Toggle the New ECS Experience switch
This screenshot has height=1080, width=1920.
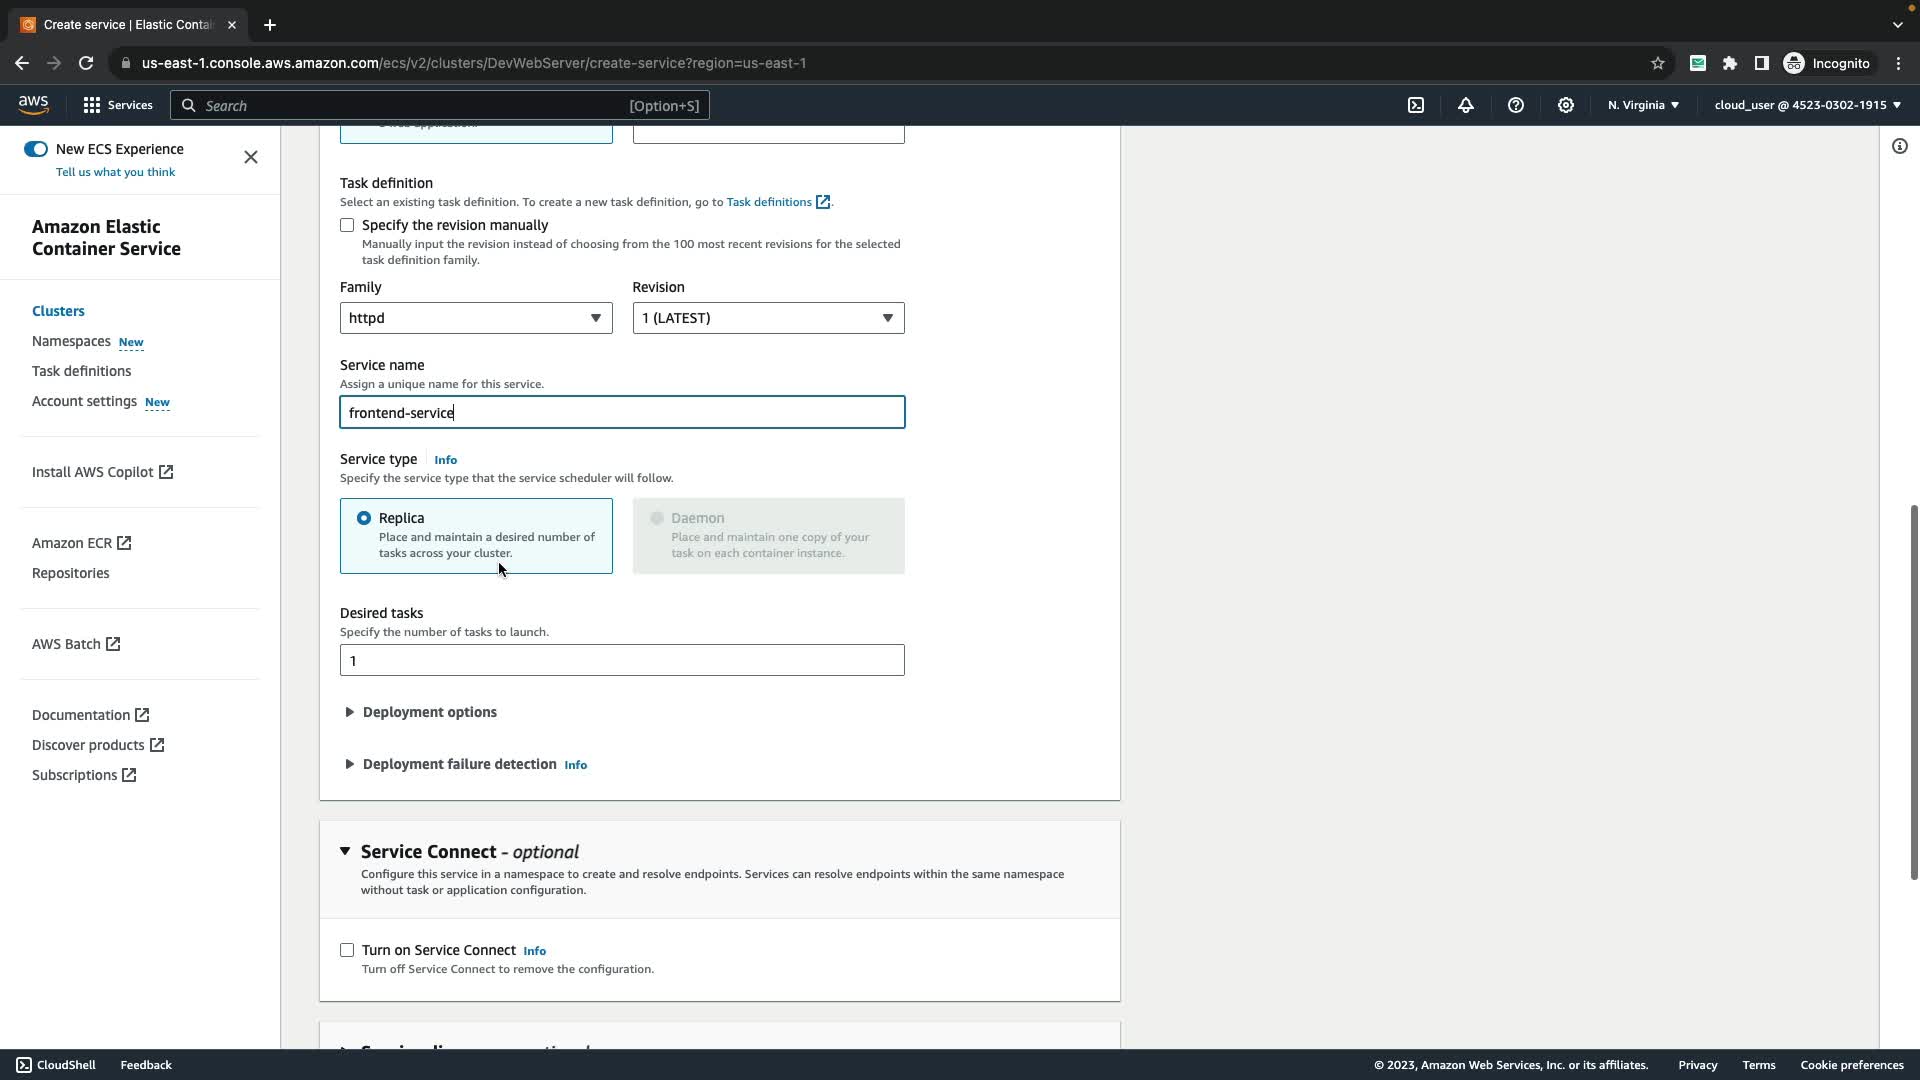pos(36,149)
